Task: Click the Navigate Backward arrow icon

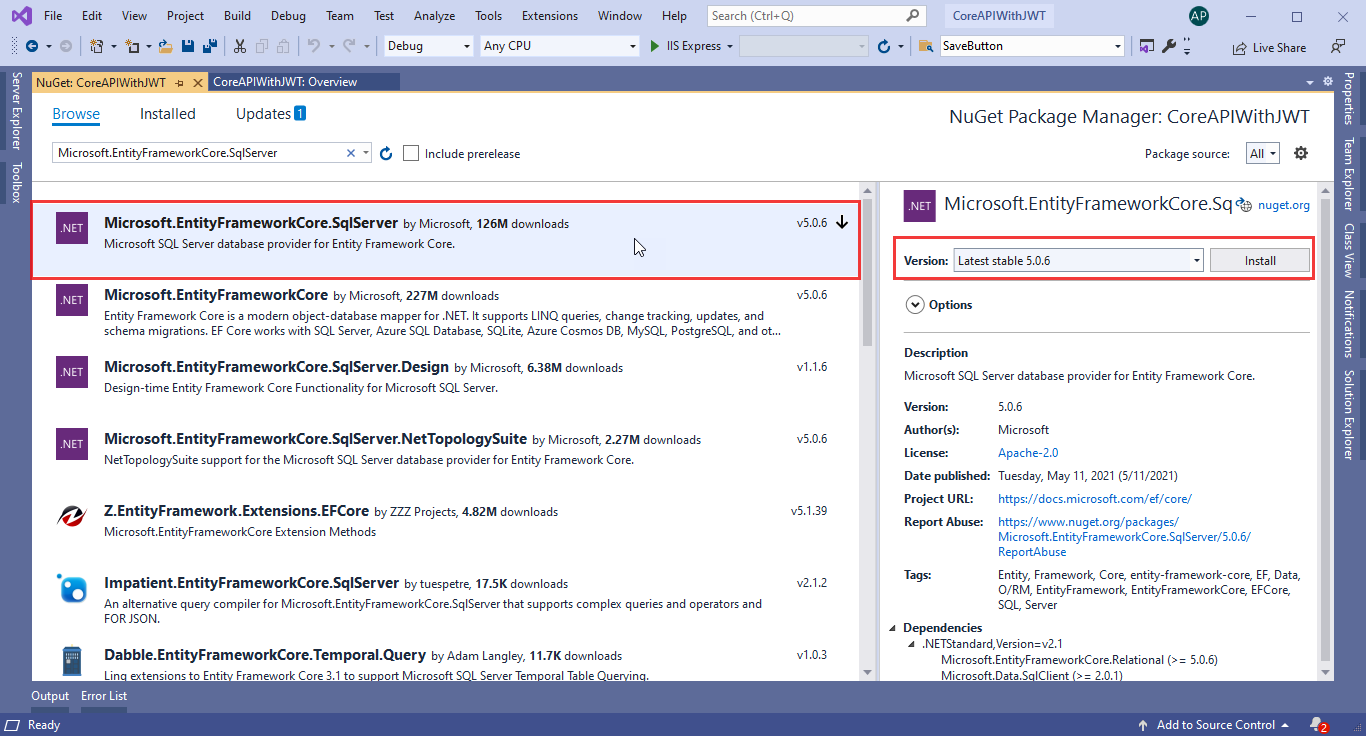Action: [x=32, y=46]
